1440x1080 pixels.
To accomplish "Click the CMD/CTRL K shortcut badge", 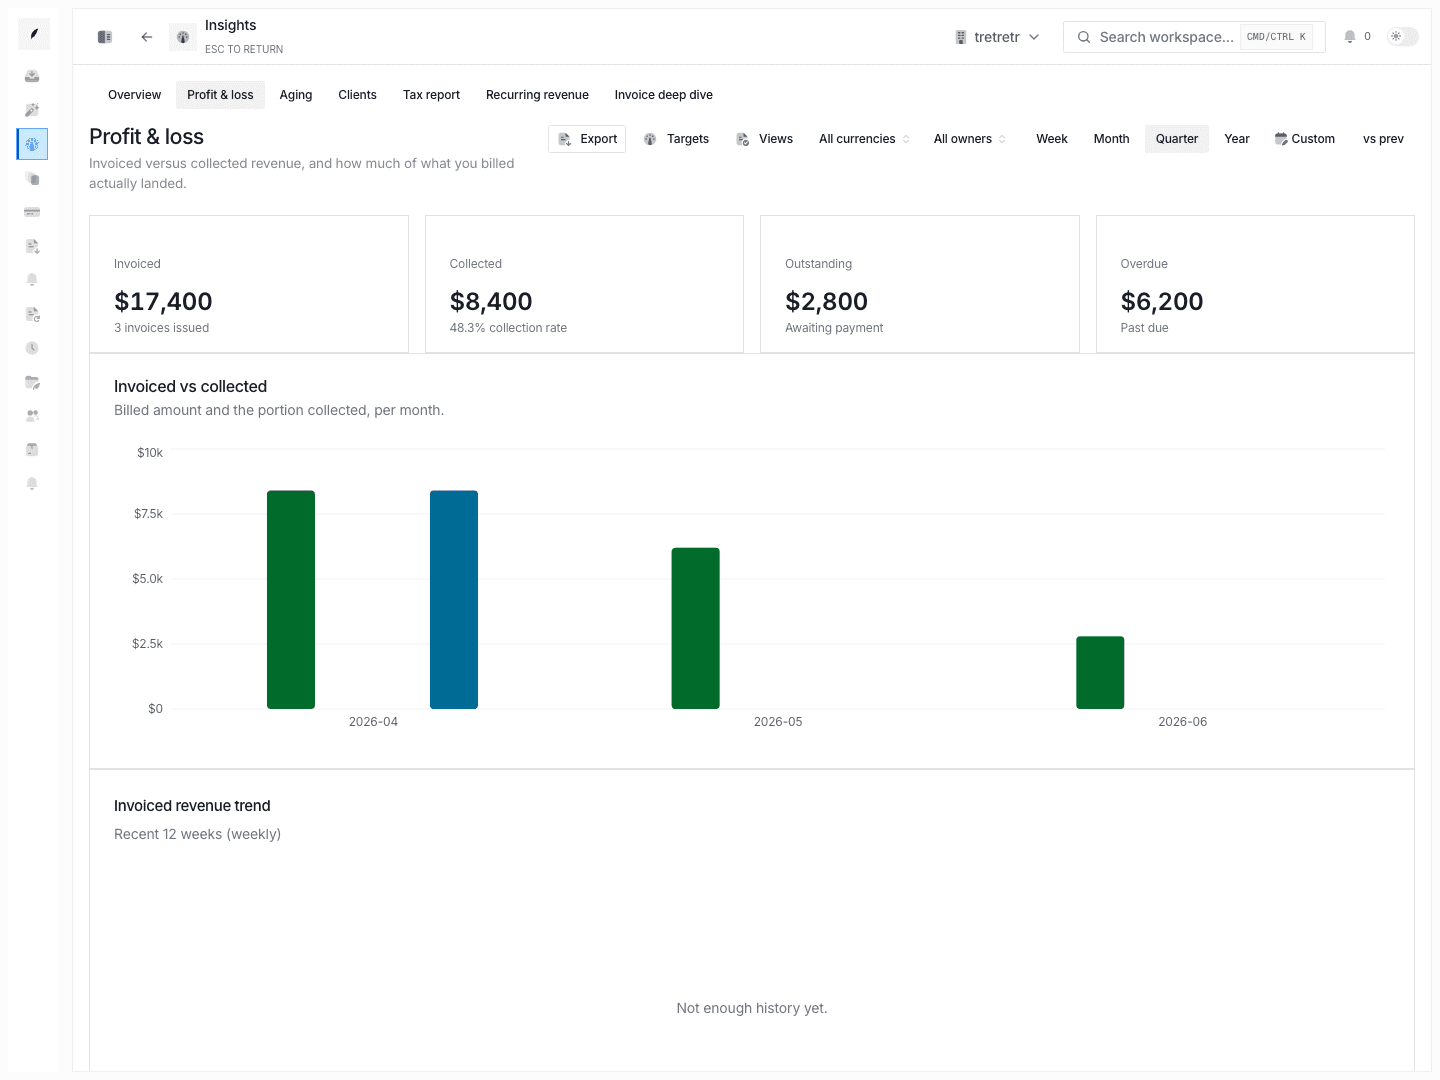I will tap(1276, 37).
